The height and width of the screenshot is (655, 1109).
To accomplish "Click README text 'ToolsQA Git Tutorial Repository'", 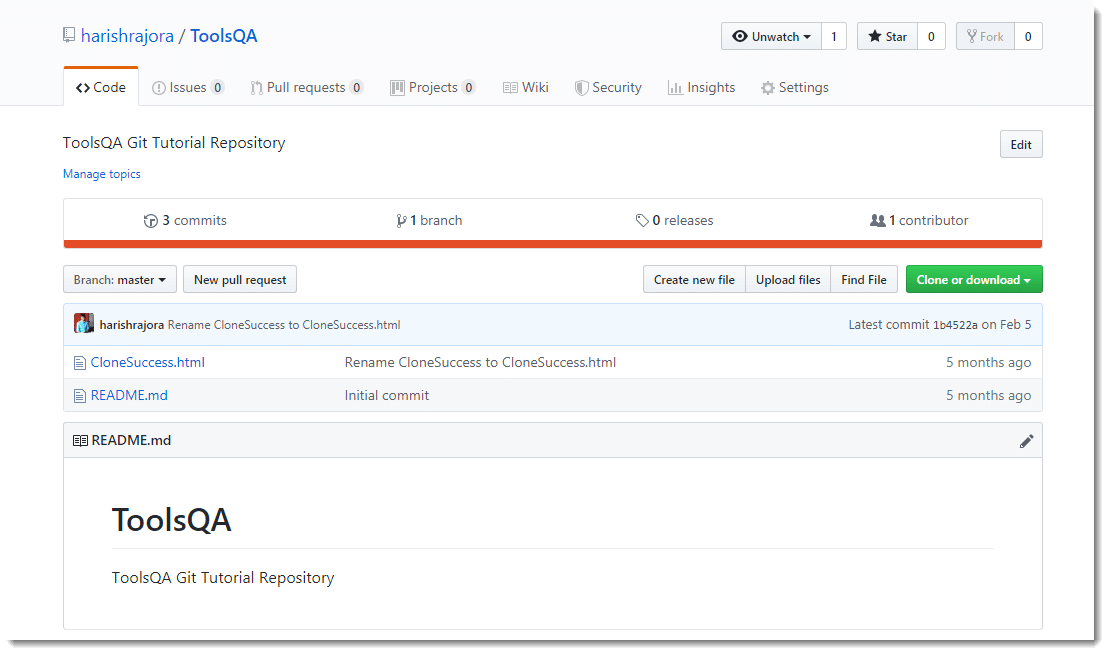I will coord(223,578).
